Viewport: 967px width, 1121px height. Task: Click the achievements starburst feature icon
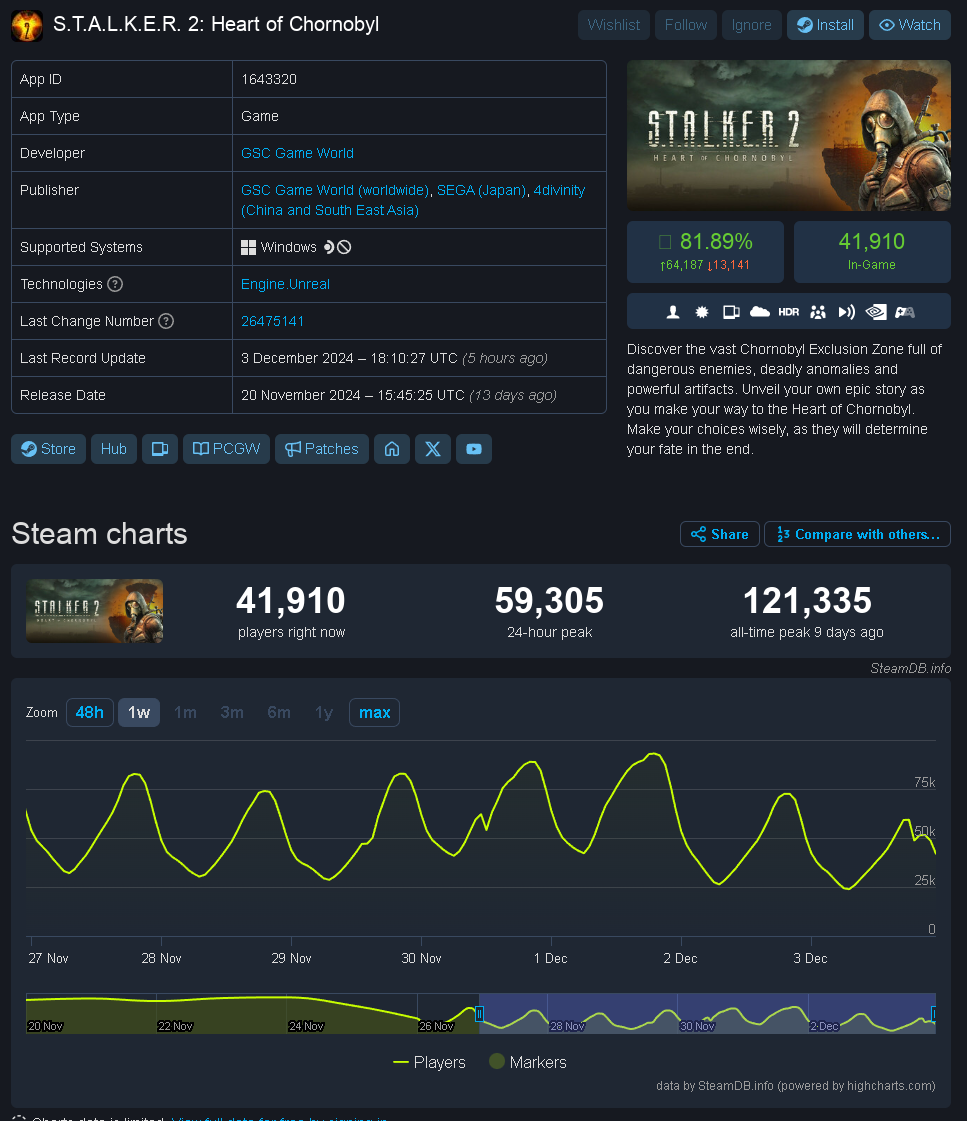(702, 312)
